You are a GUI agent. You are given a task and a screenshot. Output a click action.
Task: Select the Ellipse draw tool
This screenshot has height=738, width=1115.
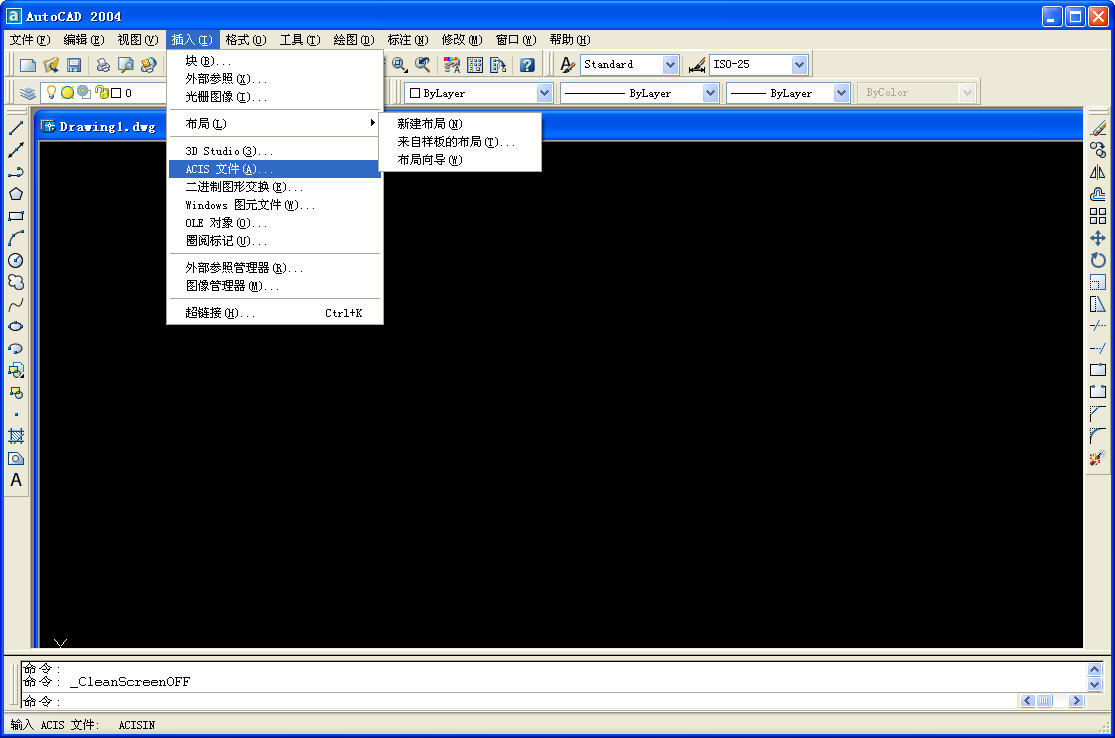pos(16,326)
